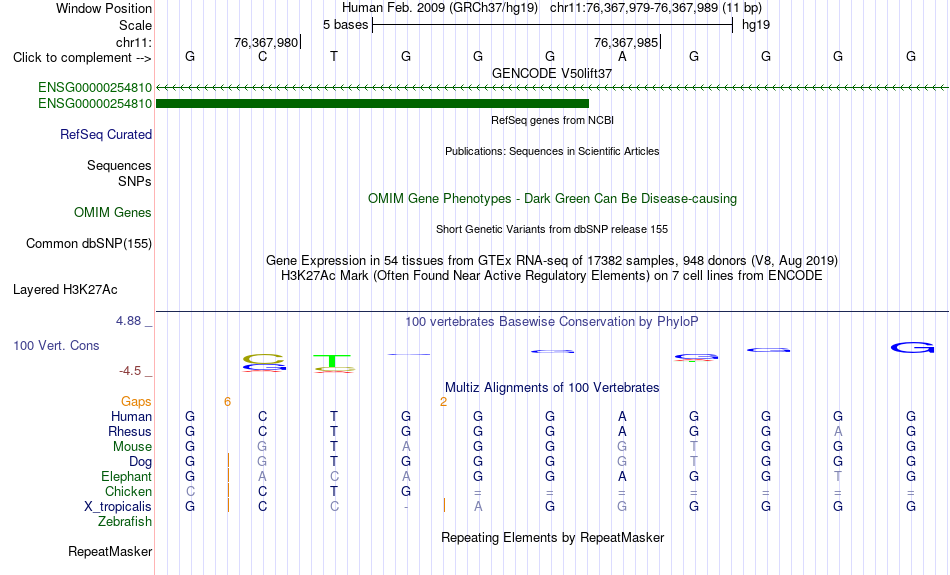Open the RefSeq Curated track label
The image size is (950, 575).
pyautogui.click(x=106, y=135)
